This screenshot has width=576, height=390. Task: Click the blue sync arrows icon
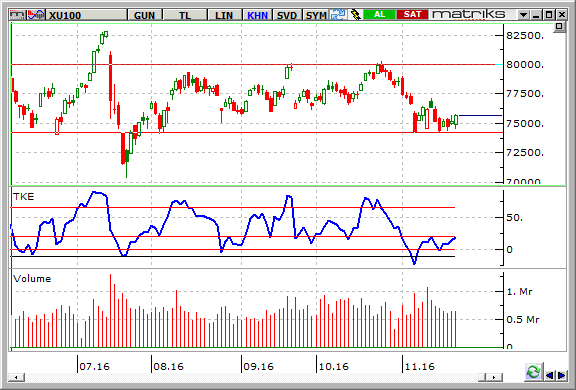338,15
